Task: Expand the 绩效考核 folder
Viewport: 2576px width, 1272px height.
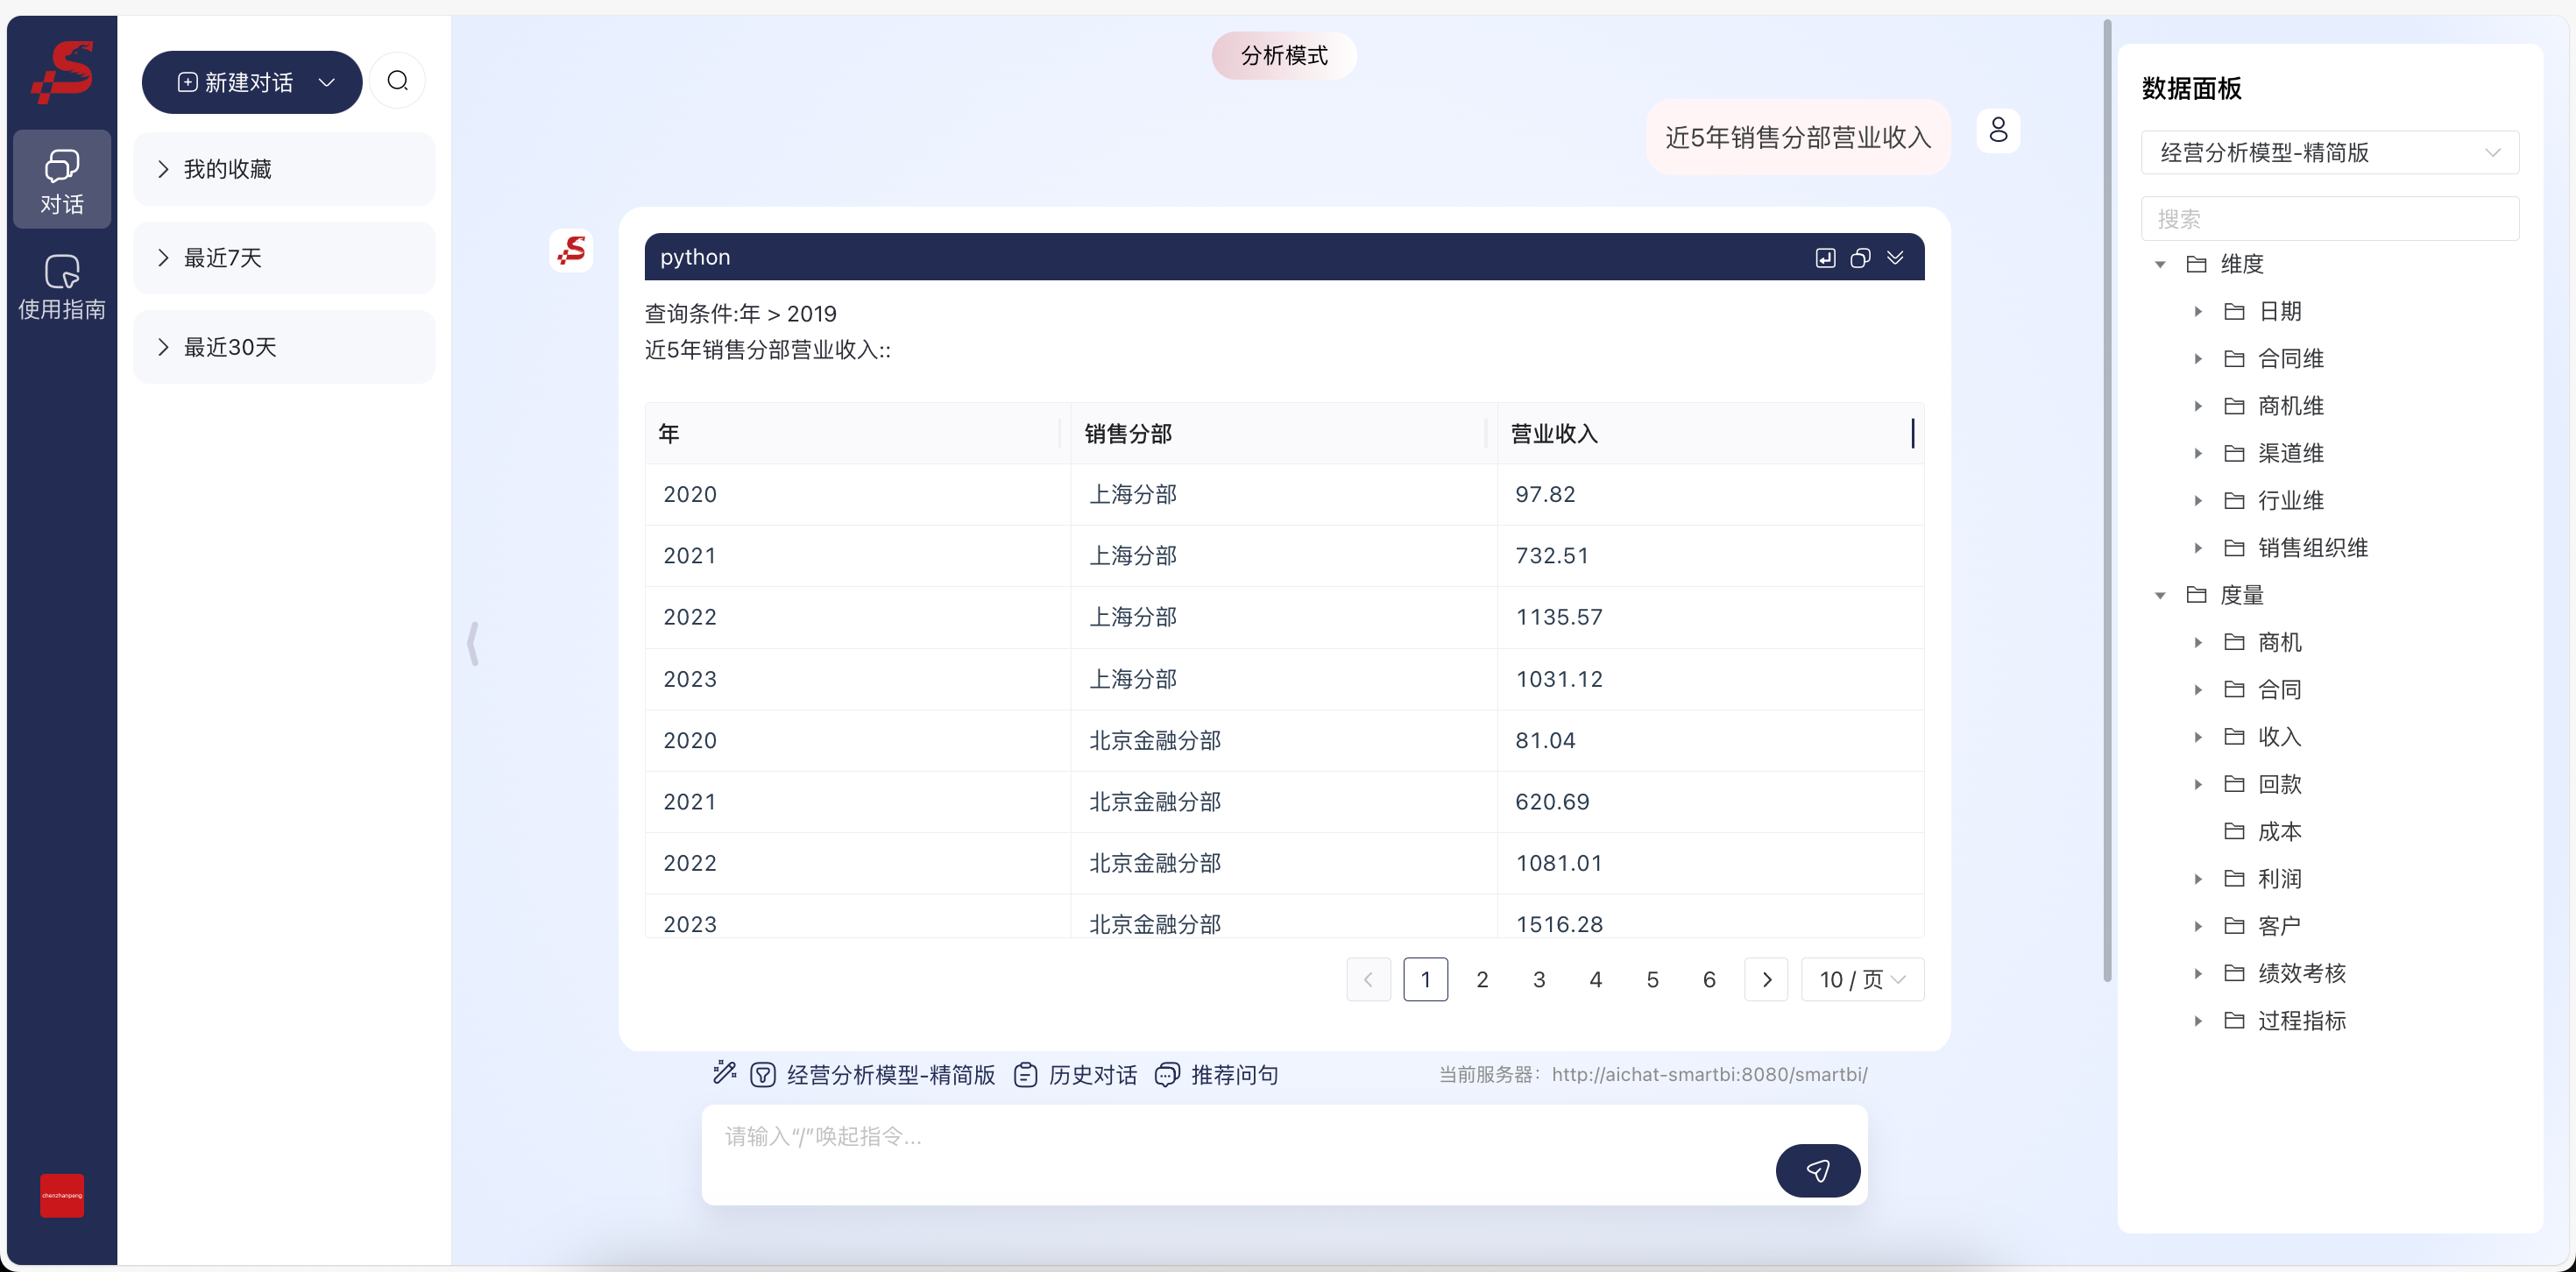Action: (2198, 973)
